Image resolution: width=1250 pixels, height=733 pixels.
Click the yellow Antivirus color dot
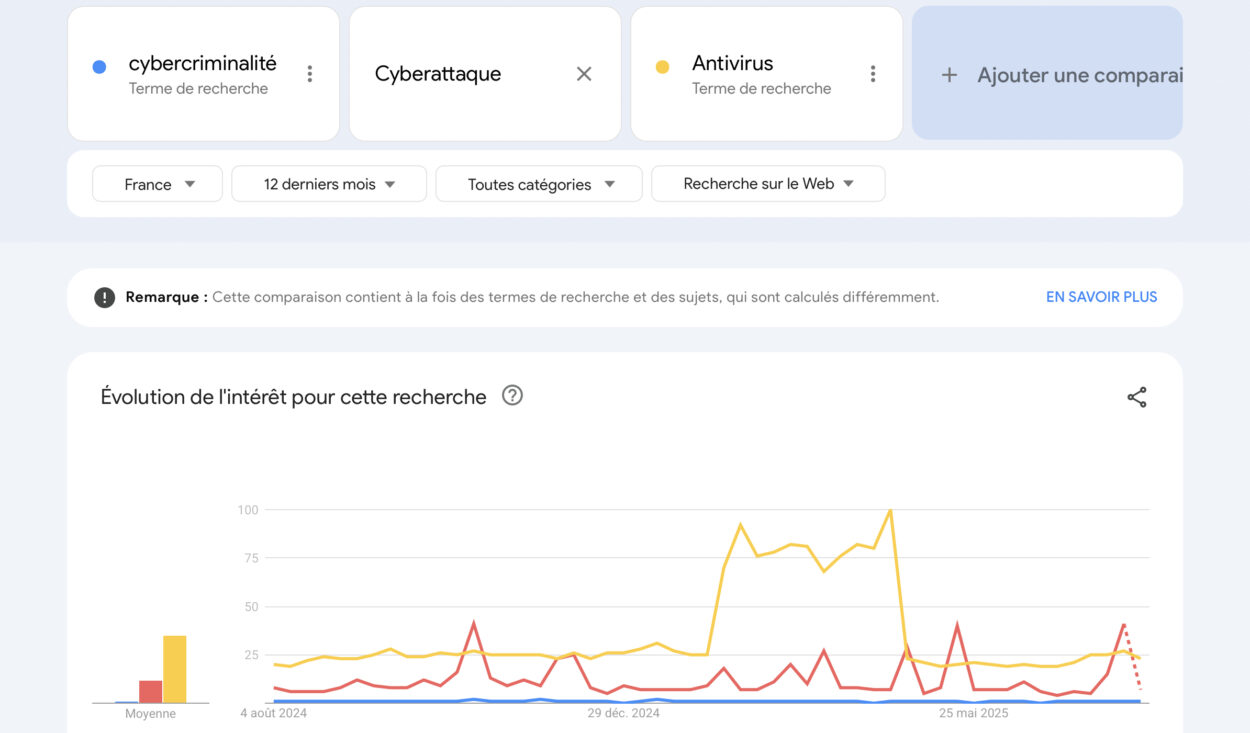(x=662, y=67)
